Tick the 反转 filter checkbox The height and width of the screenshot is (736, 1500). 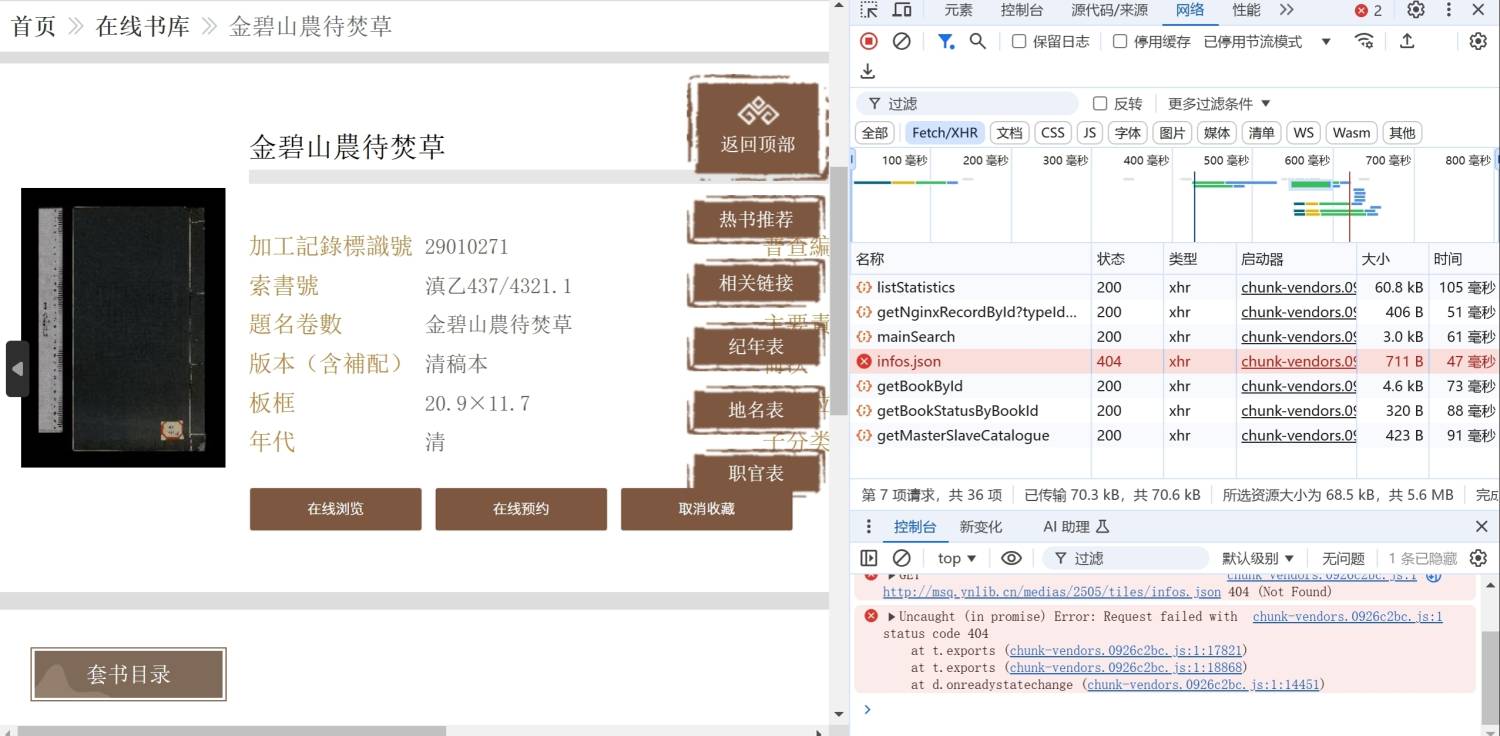[x=1100, y=104]
